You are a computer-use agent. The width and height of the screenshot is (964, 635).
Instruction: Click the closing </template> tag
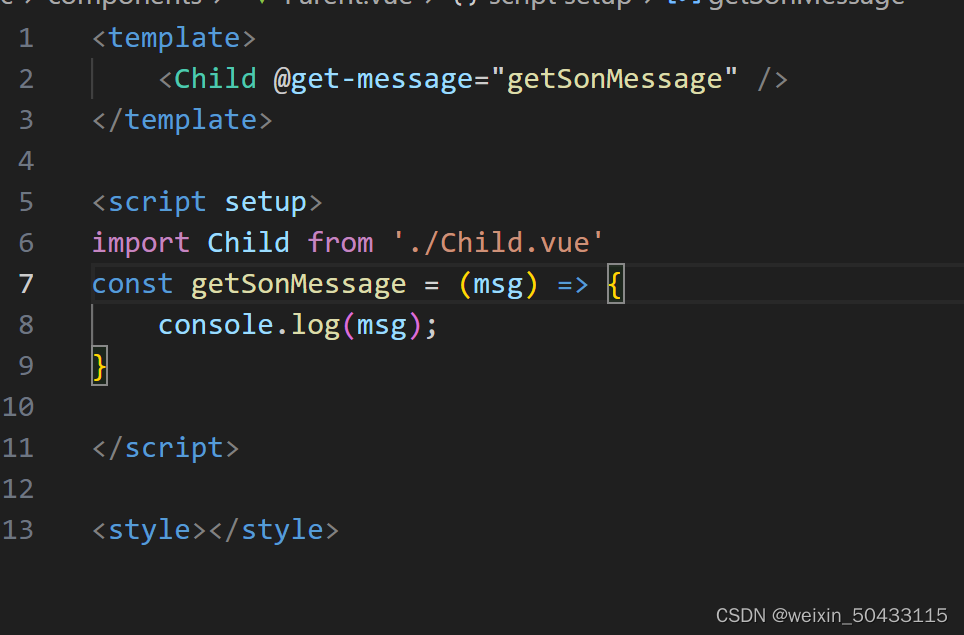182,120
